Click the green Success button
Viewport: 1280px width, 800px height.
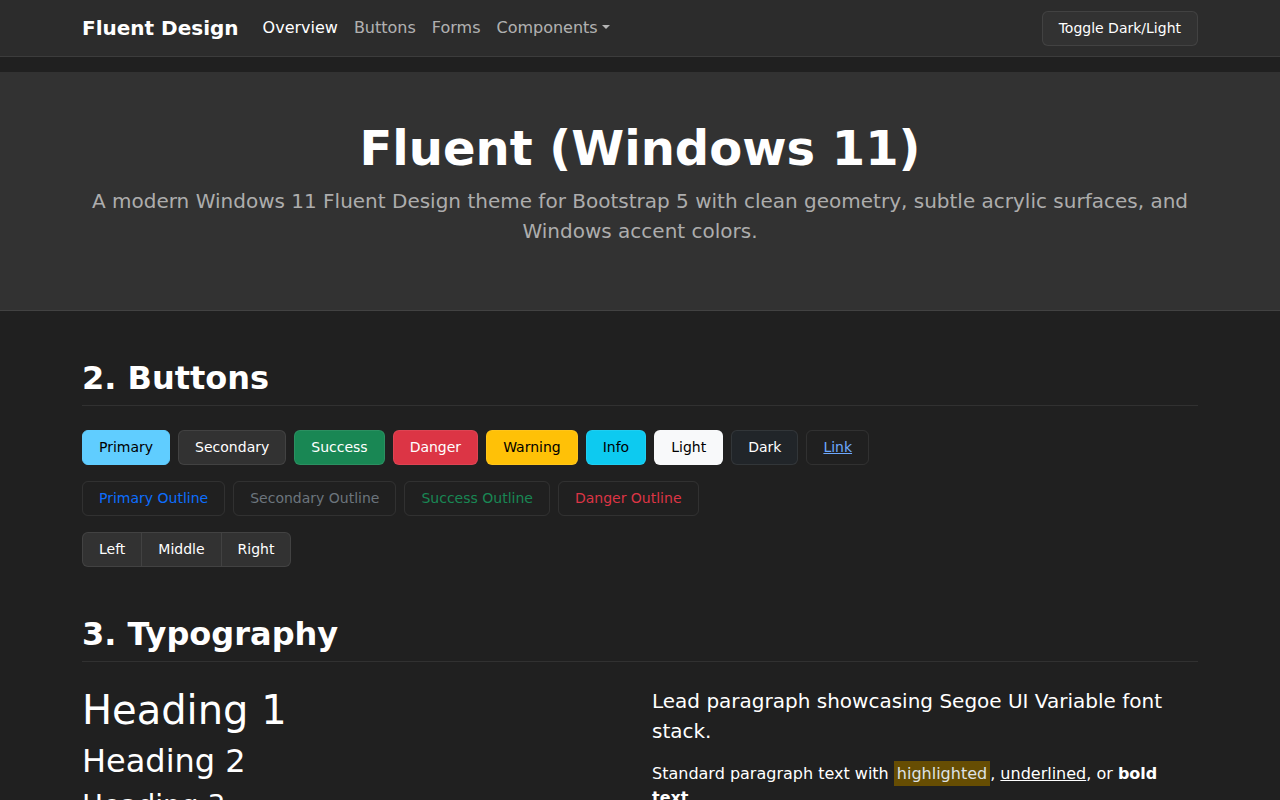339,447
